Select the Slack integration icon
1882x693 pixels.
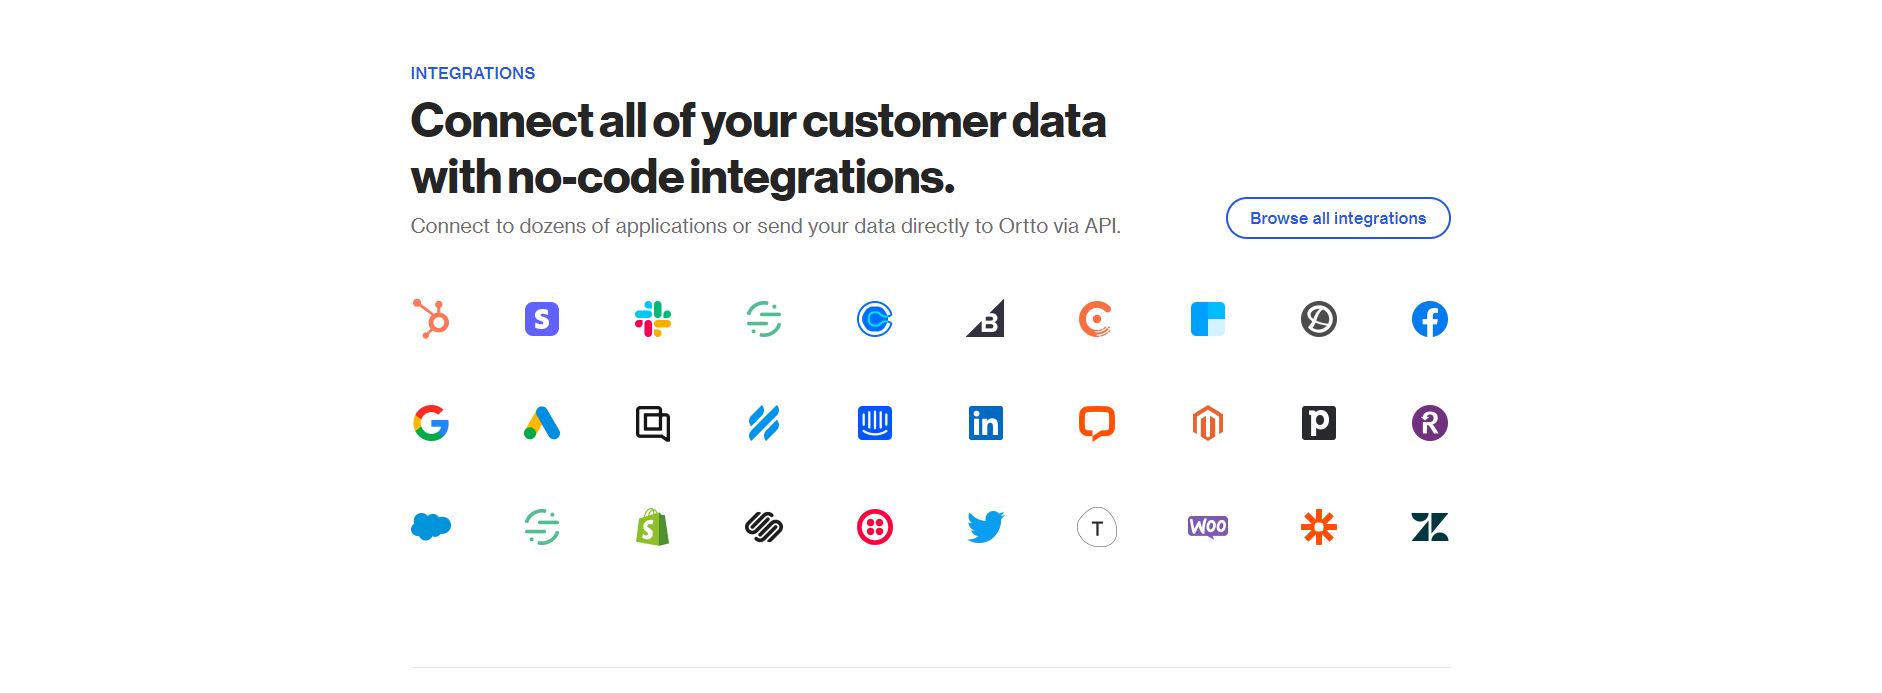tap(653, 319)
